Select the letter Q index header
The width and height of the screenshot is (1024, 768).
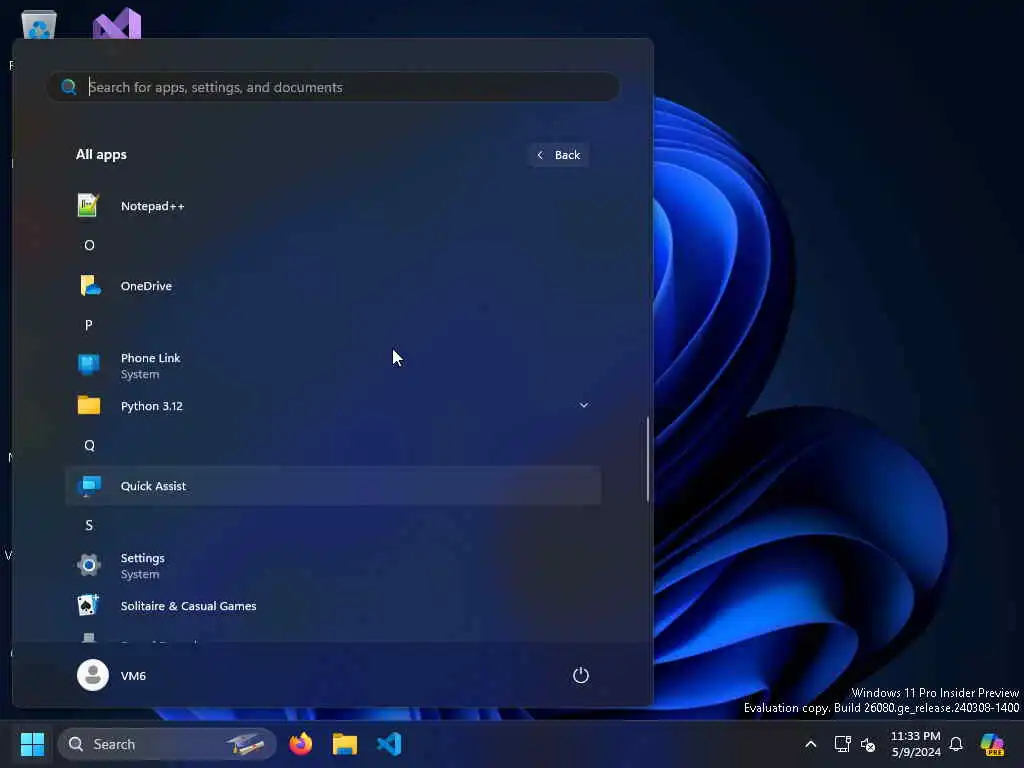click(89, 445)
